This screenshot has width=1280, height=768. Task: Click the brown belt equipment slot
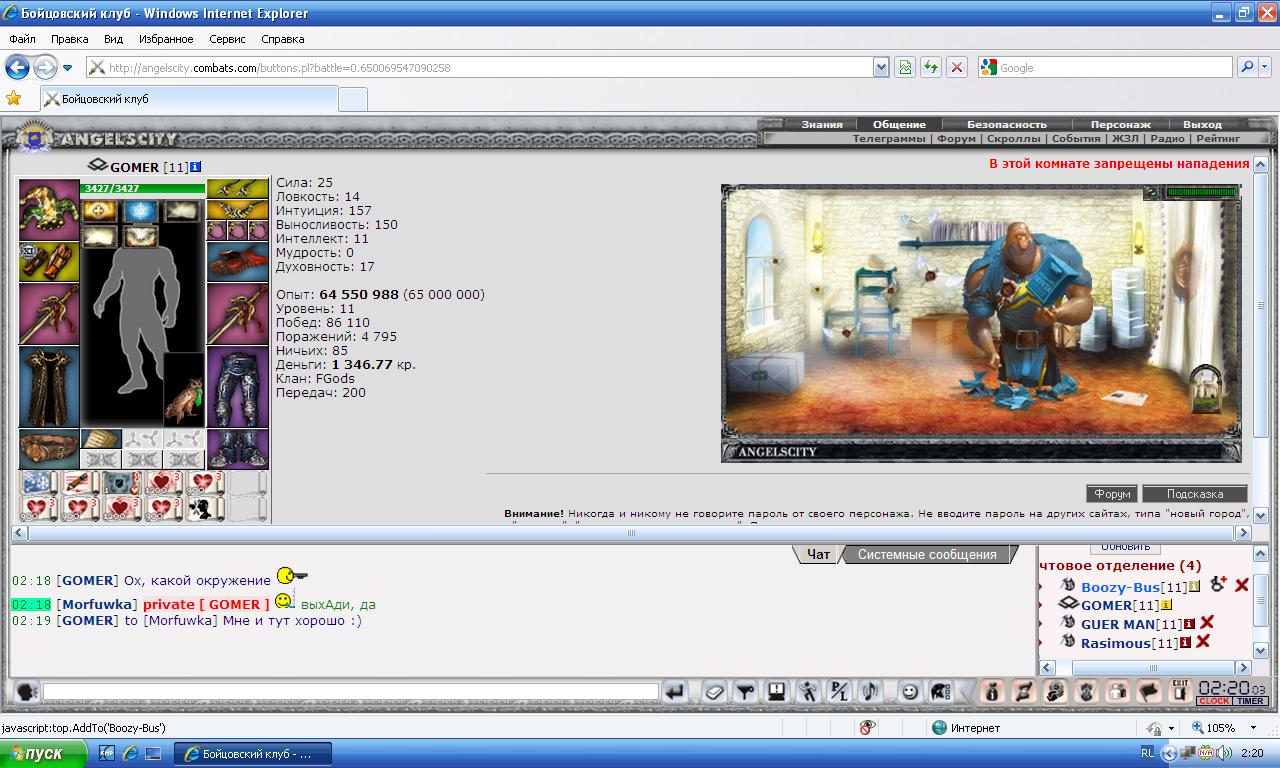49,449
